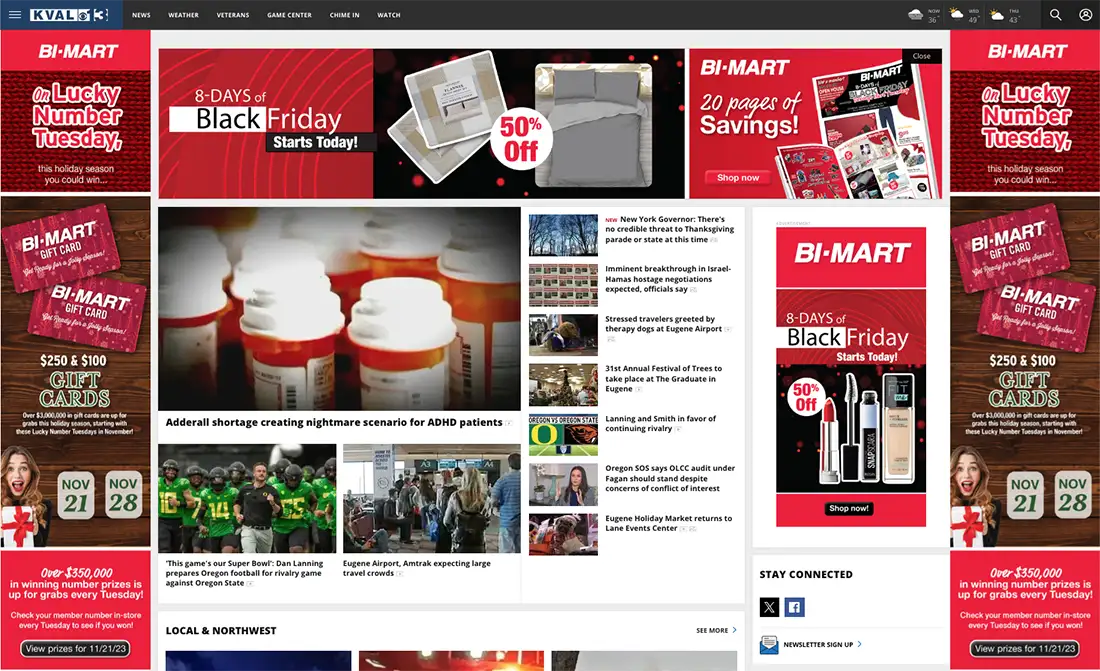Screen dimensions: 1100x671
Task: Click the 8-Days of Black Friday banner
Action: 421,124
